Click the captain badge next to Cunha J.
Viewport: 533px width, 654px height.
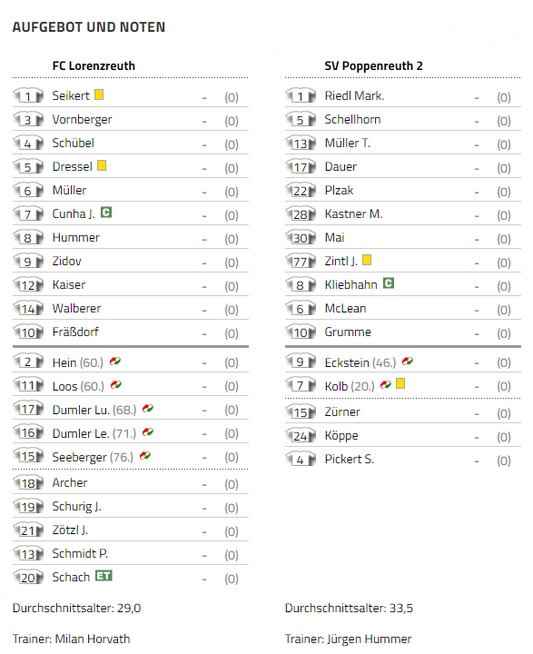tap(106, 213)
